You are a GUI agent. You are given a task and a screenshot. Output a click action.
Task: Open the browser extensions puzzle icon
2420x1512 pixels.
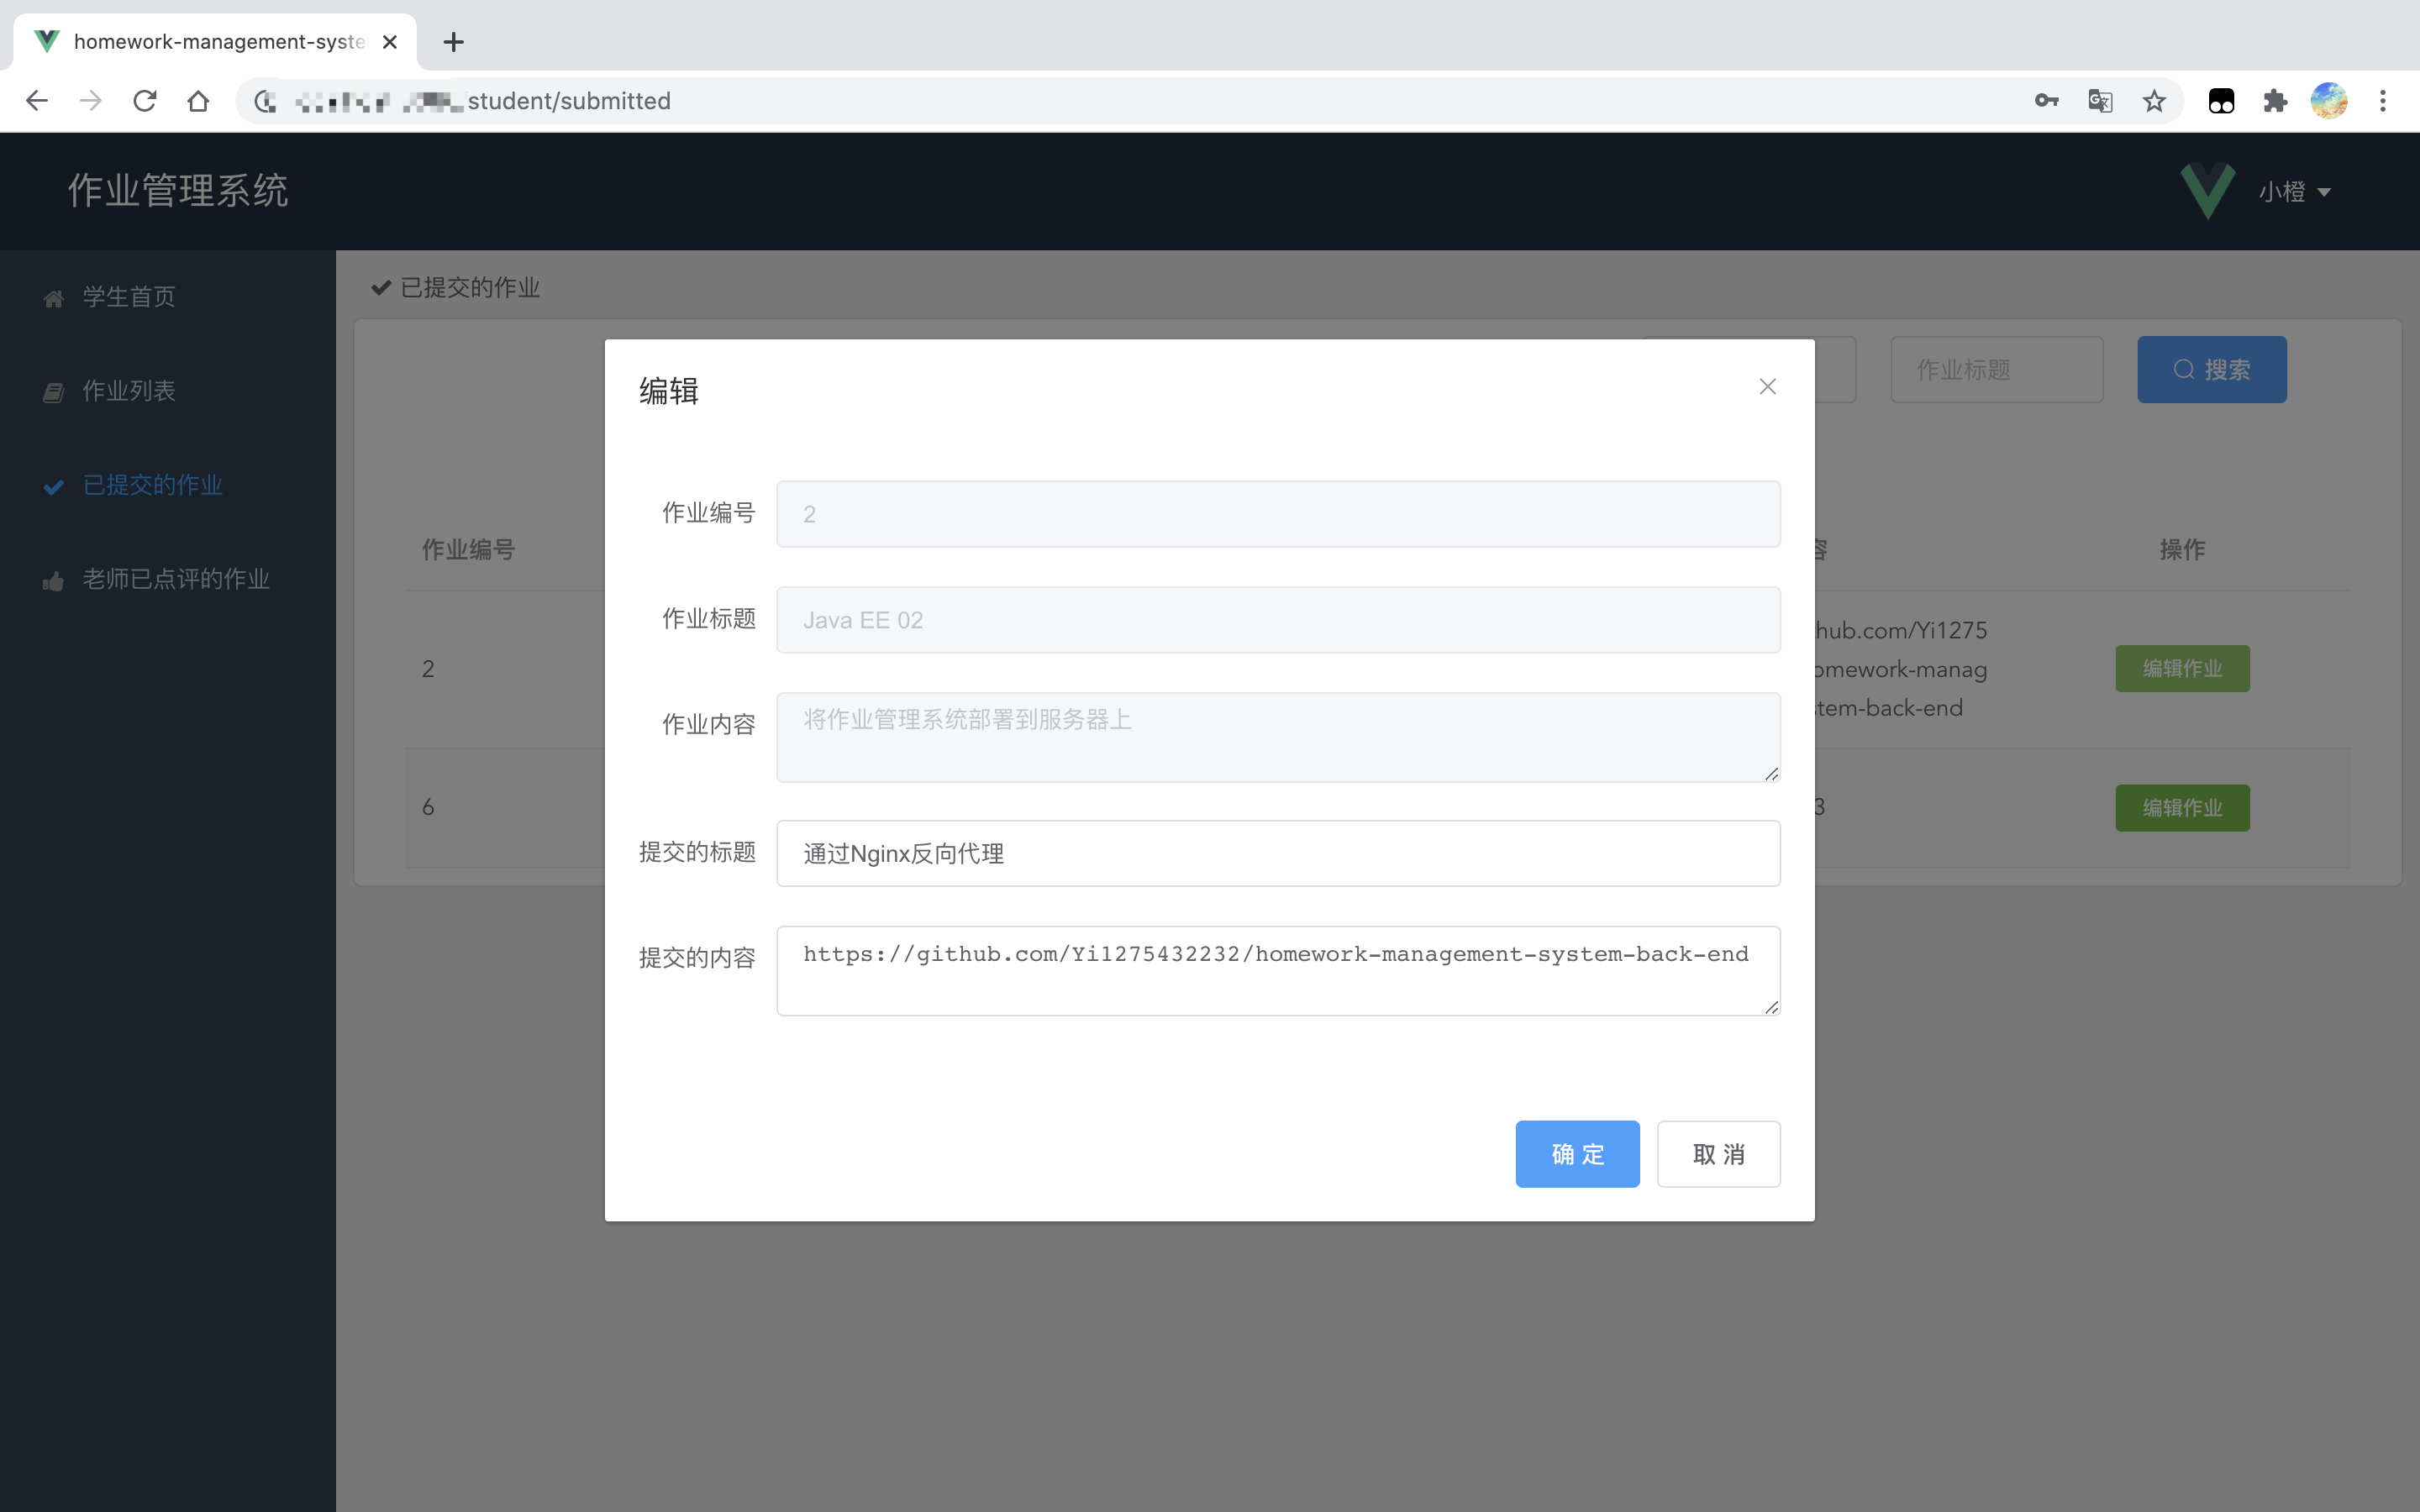point(2275,100)
